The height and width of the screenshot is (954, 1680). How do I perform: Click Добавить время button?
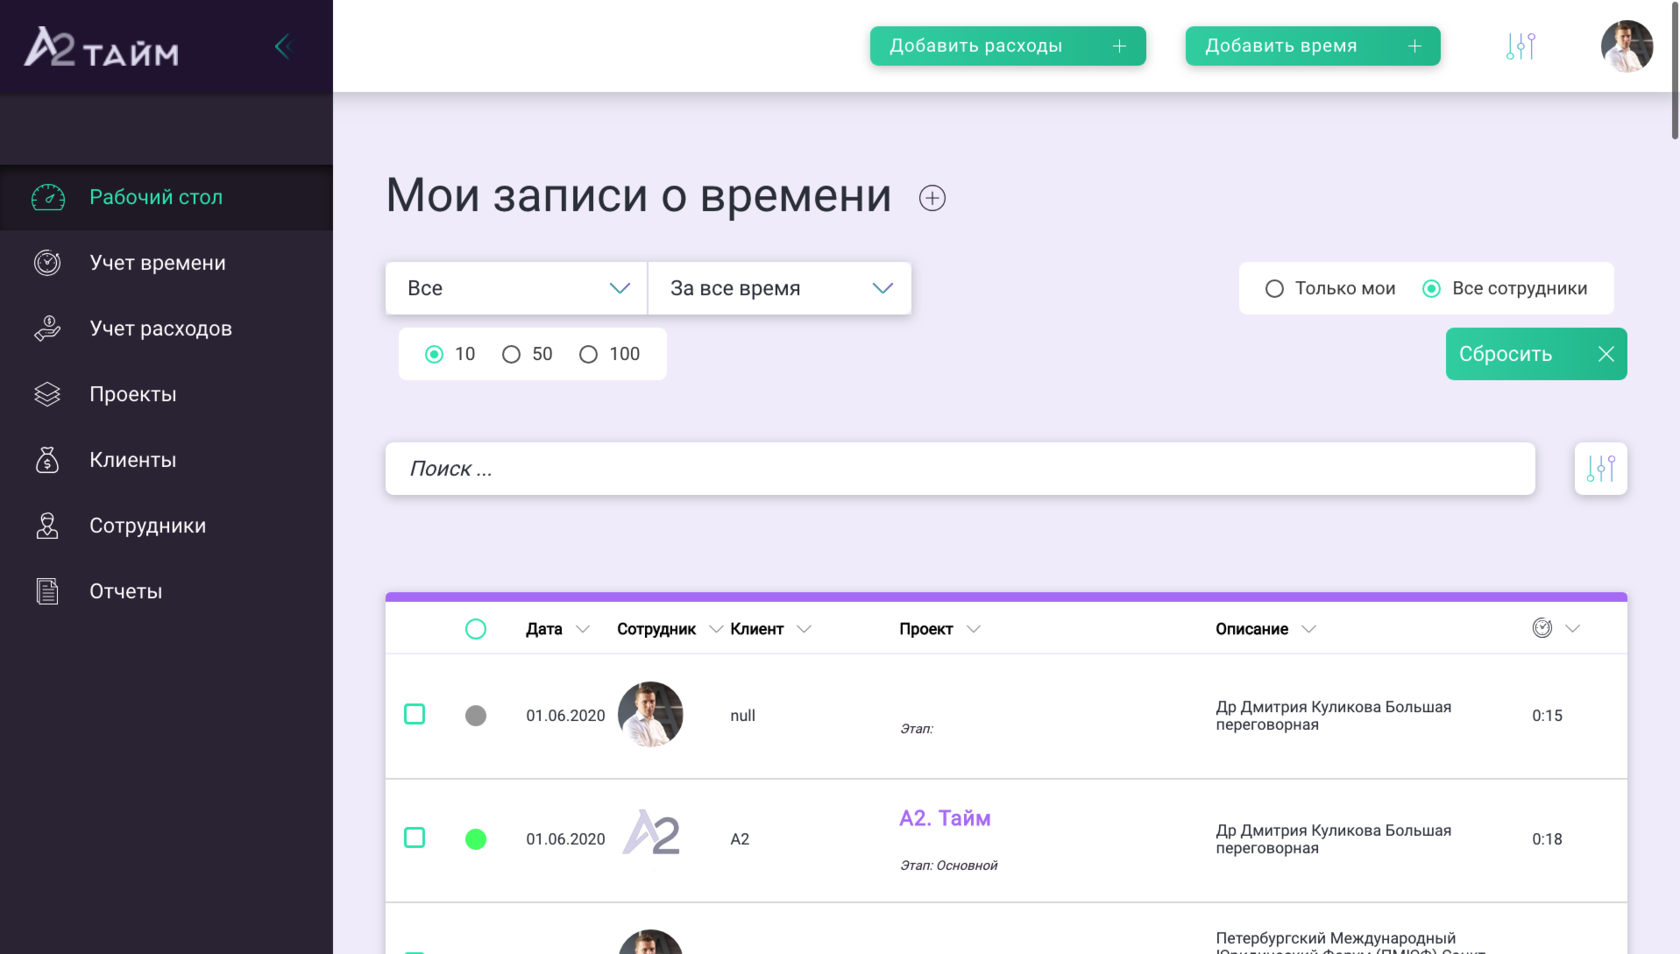coord(1313,46)
